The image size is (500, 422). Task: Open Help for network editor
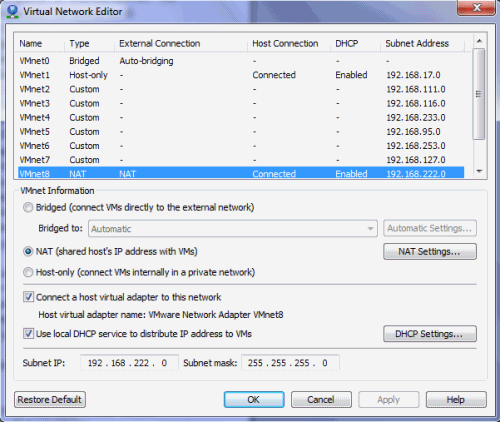click(456, 399)
